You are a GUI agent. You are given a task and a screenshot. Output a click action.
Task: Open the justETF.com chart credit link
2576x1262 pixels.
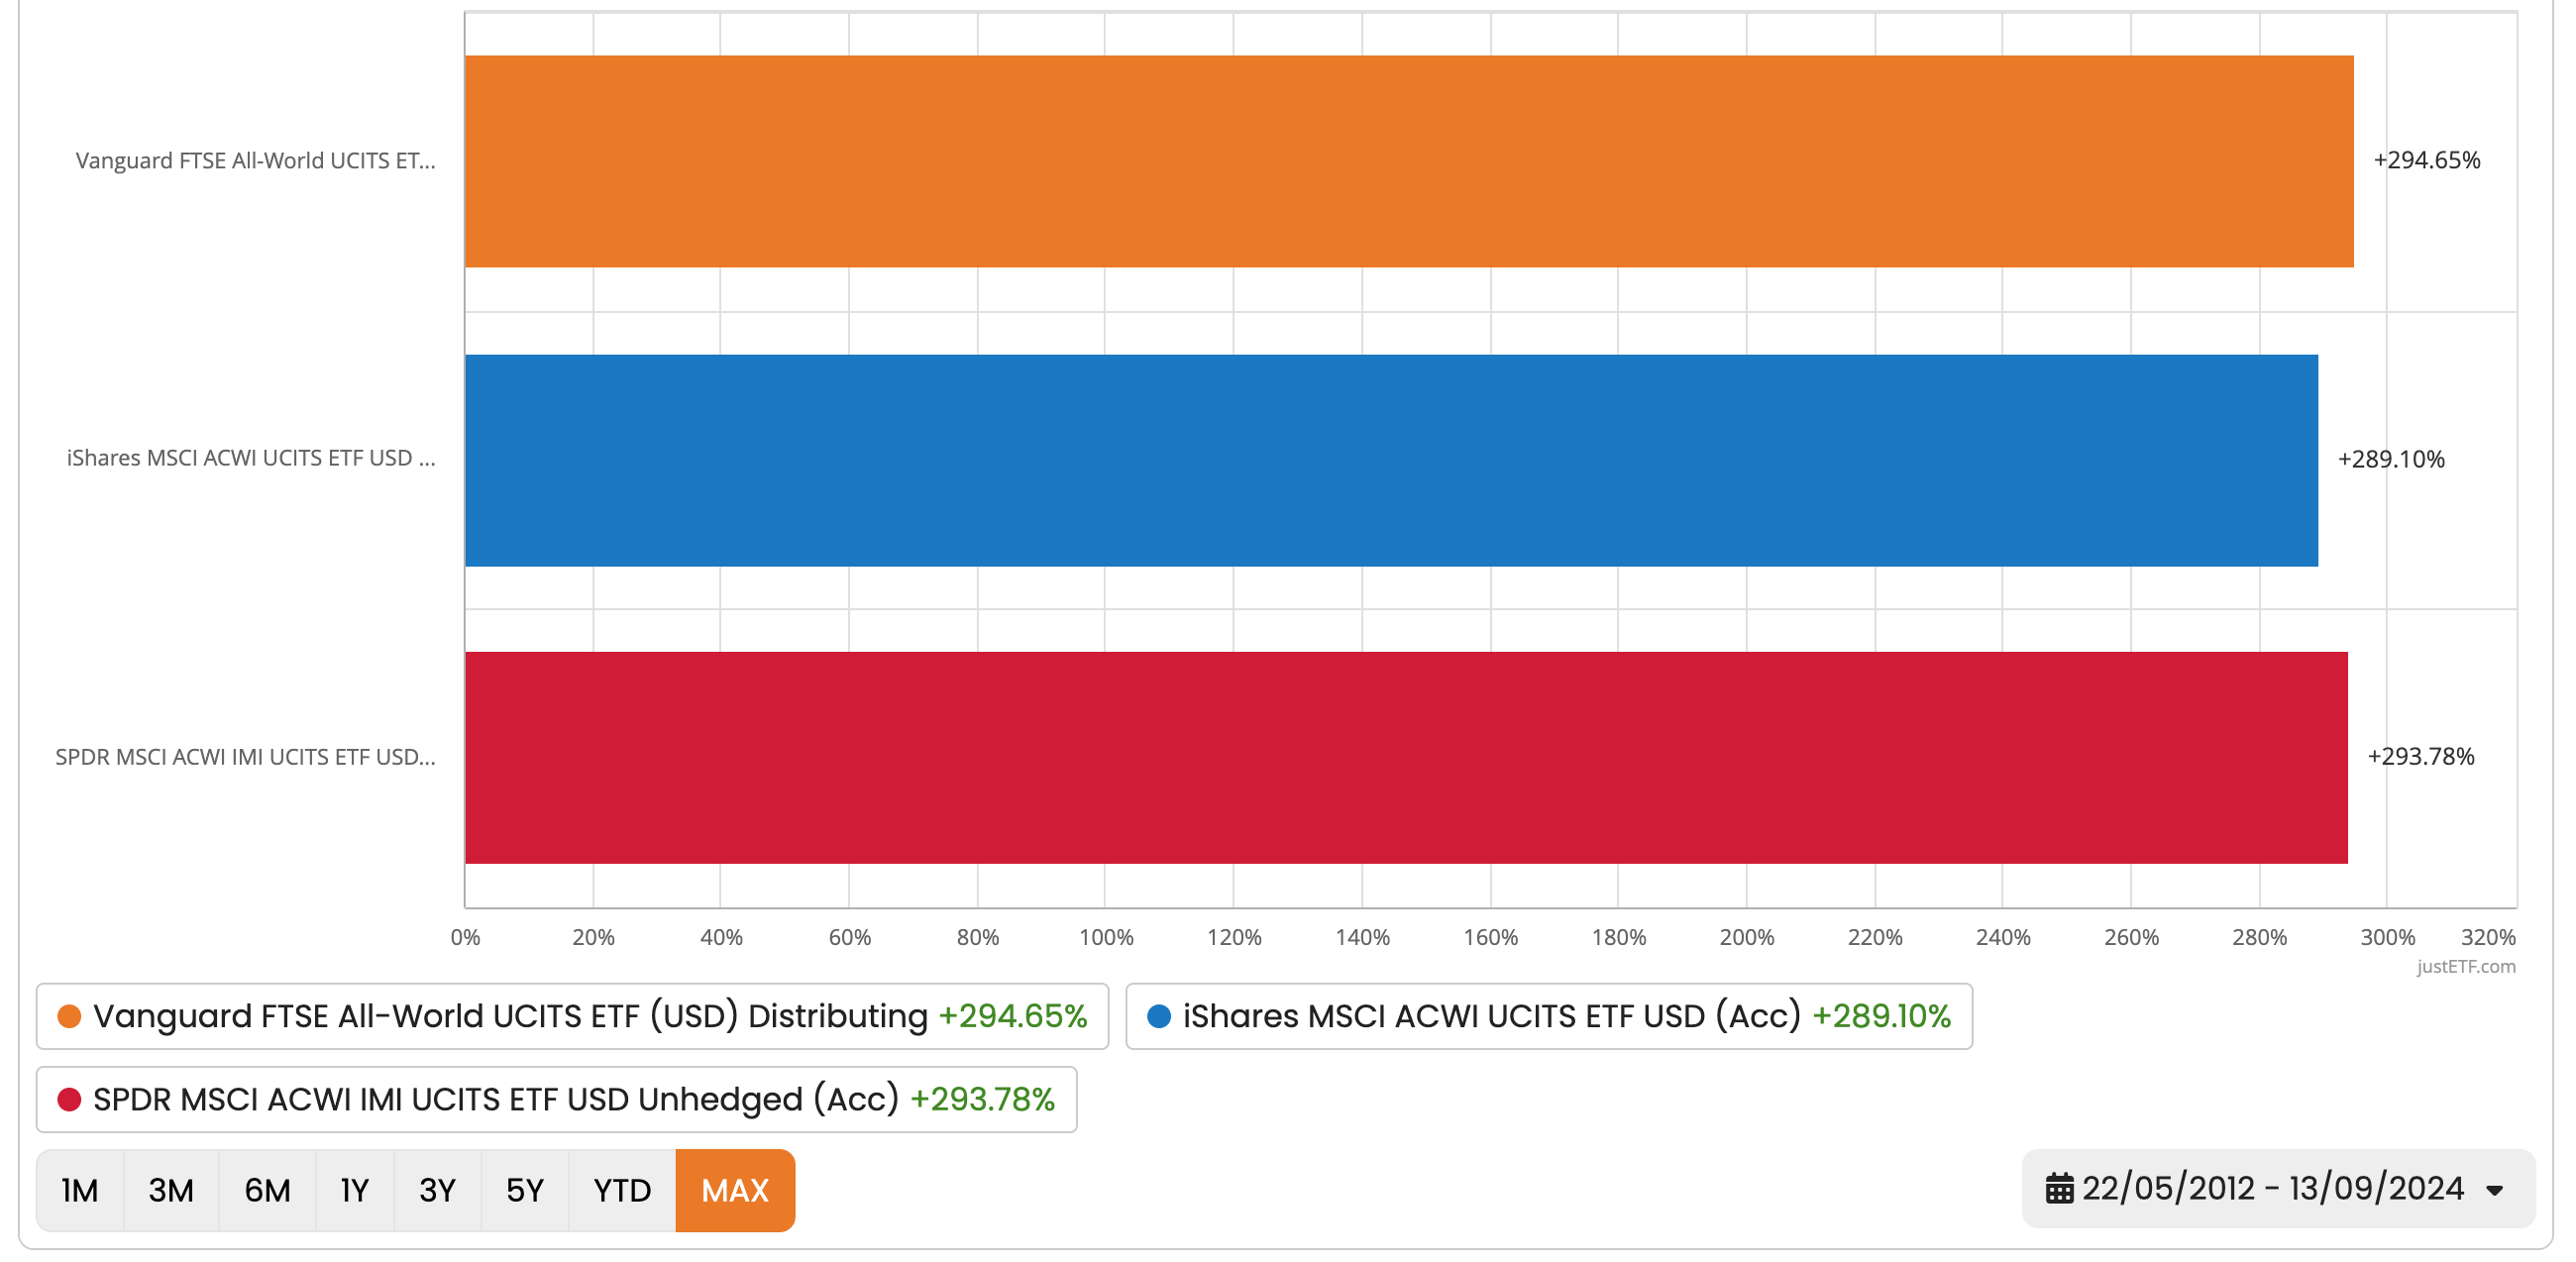(2465, 966)
